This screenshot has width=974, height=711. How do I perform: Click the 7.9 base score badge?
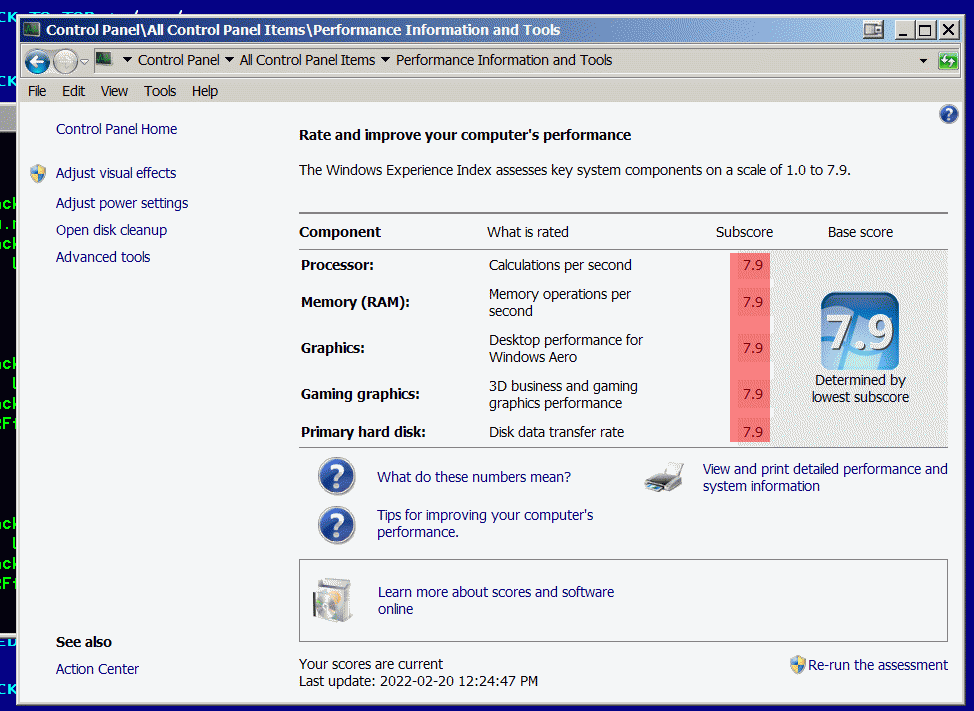pos(860,331)
